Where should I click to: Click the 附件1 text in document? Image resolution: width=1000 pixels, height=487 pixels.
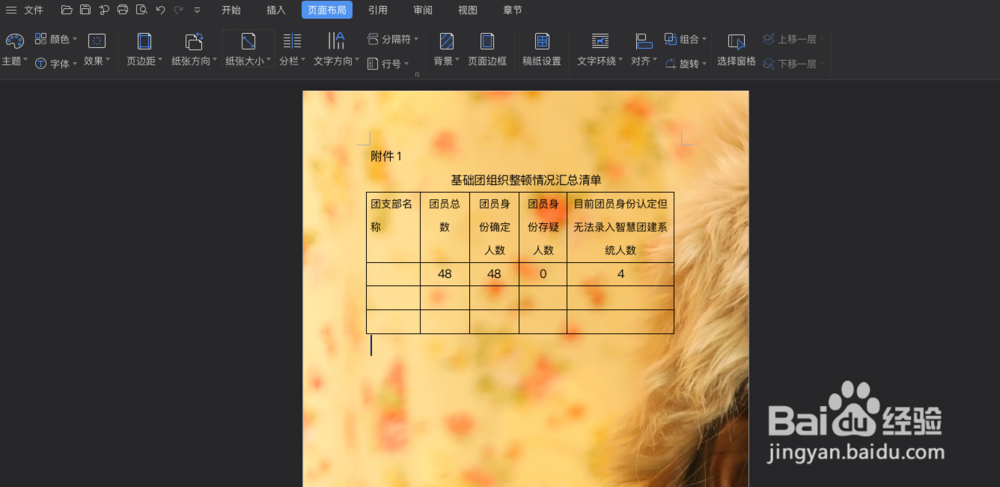tap(386, 157)
